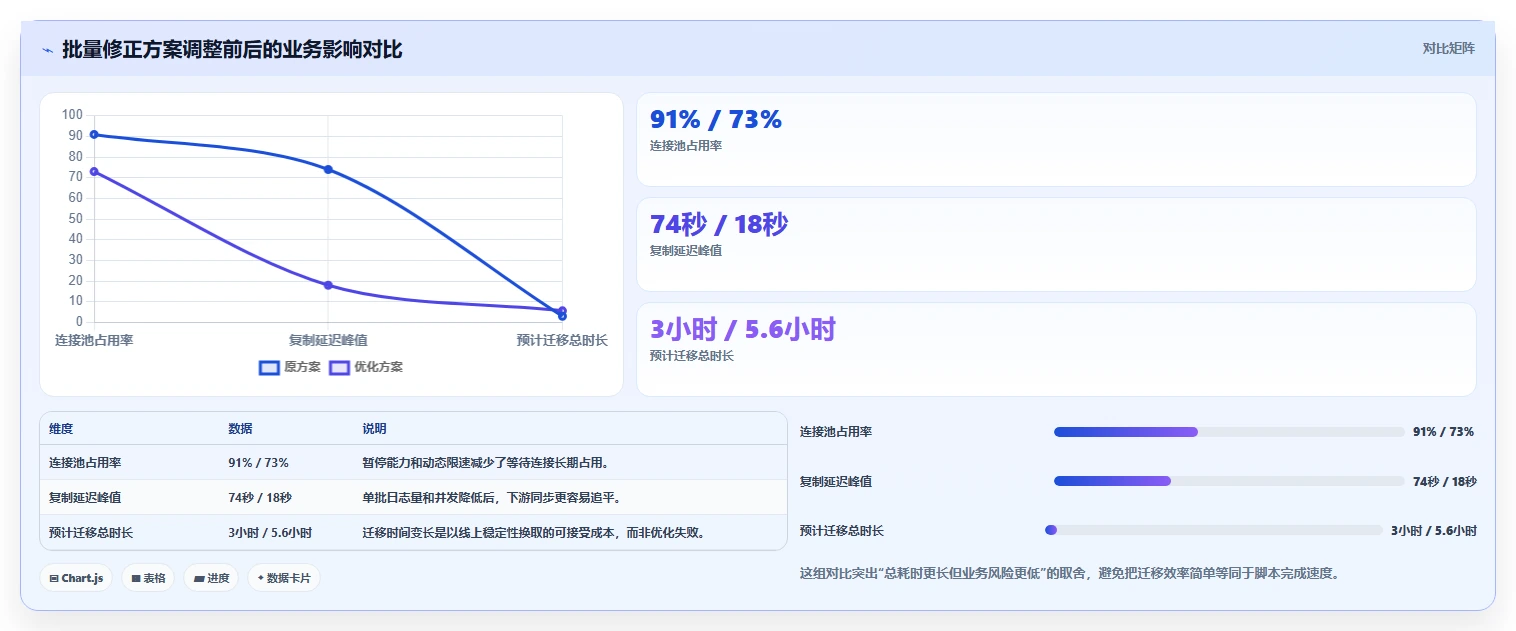Click the 91% / 73% value beside the progress bar
1516x631 pixels.
click(x=1443, y=432)
